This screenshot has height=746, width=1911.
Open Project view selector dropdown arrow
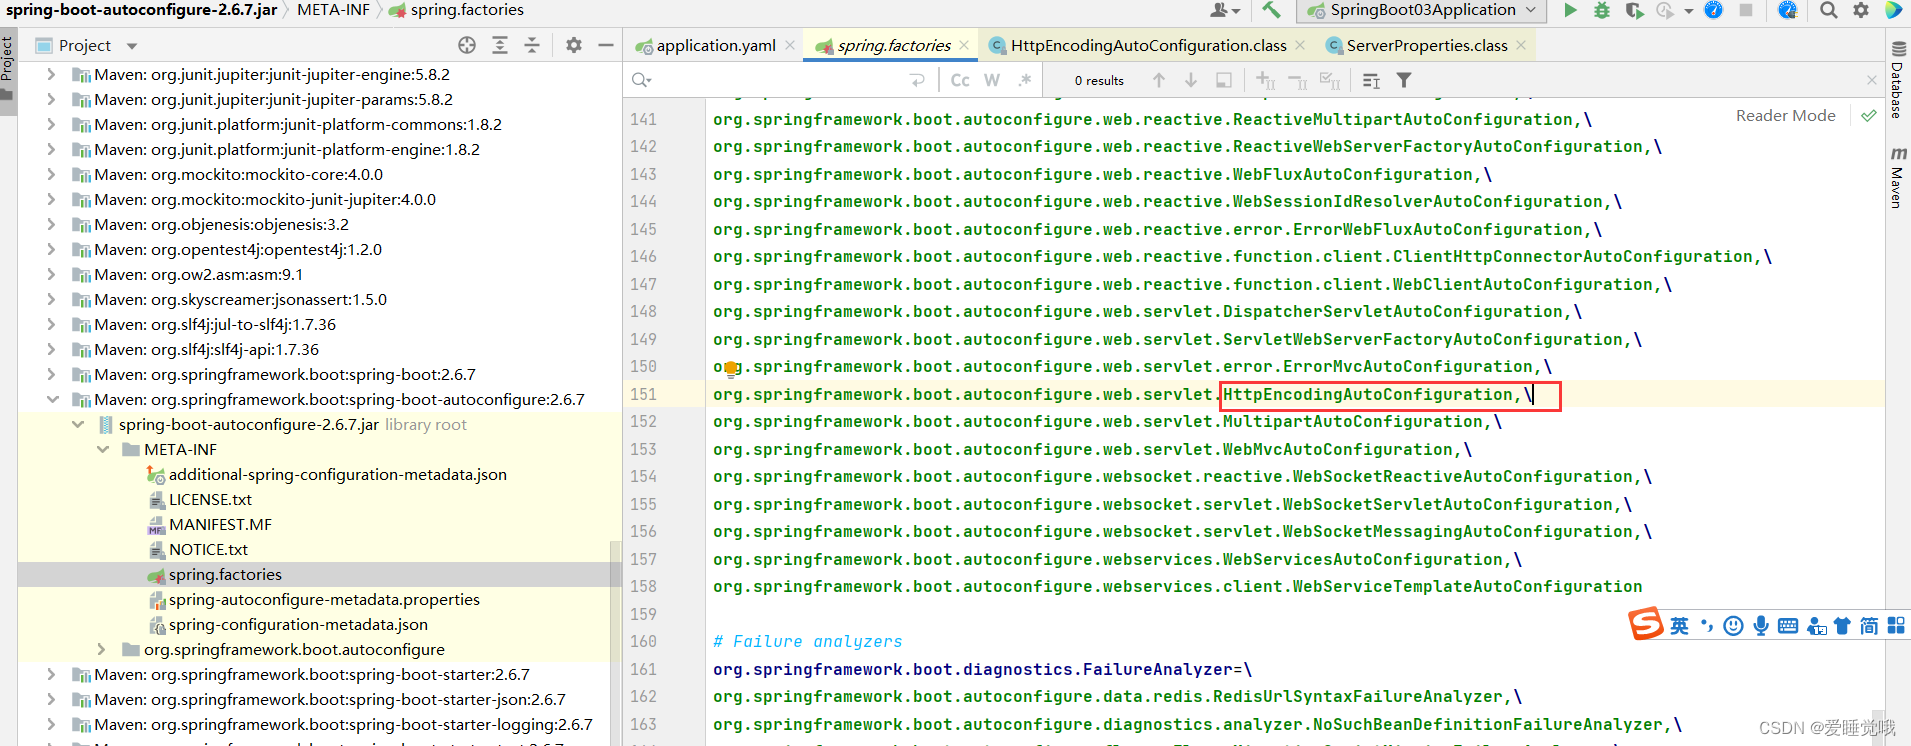pos(131,46)
